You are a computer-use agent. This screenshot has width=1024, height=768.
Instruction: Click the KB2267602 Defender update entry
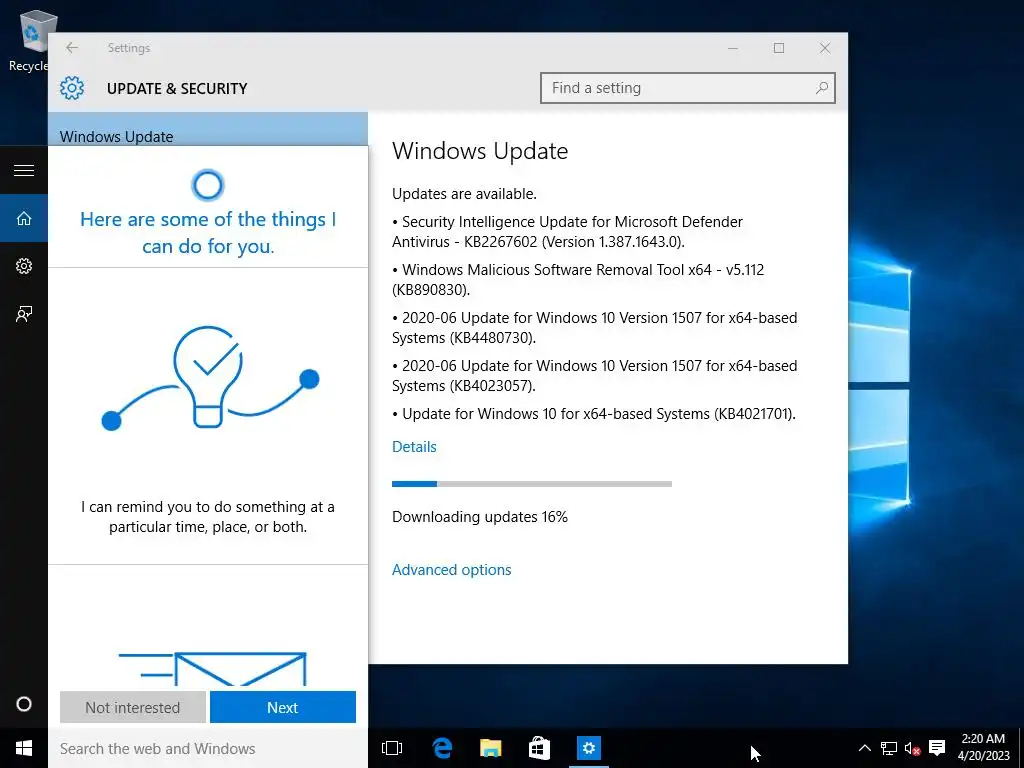[x=568, y=232]
